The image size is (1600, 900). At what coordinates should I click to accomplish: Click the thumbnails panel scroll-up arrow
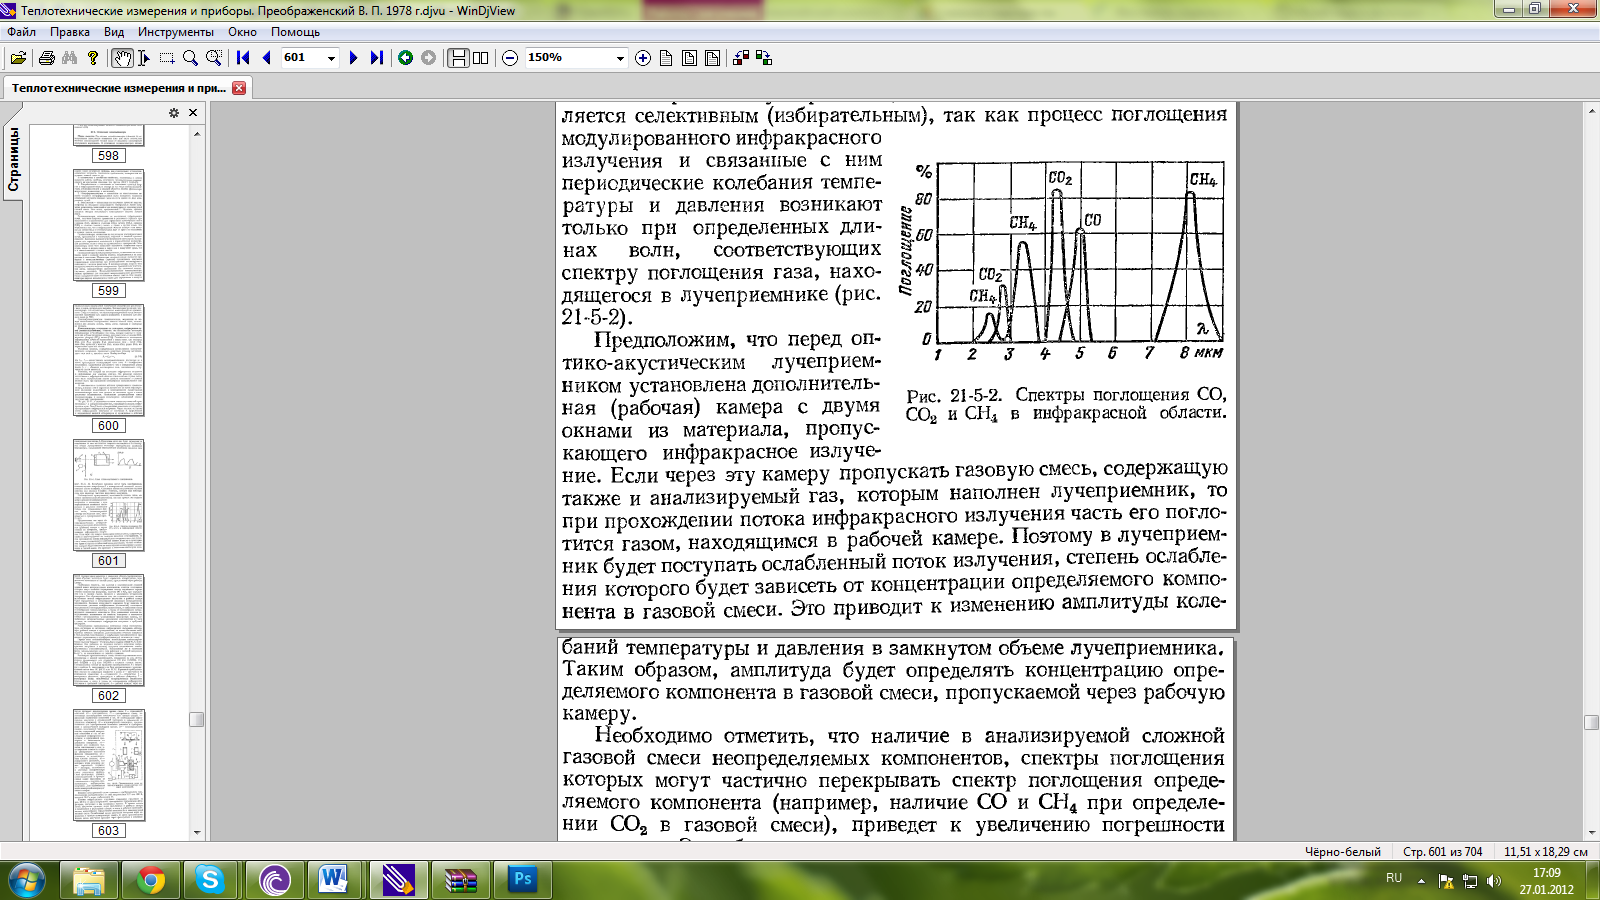197,133
